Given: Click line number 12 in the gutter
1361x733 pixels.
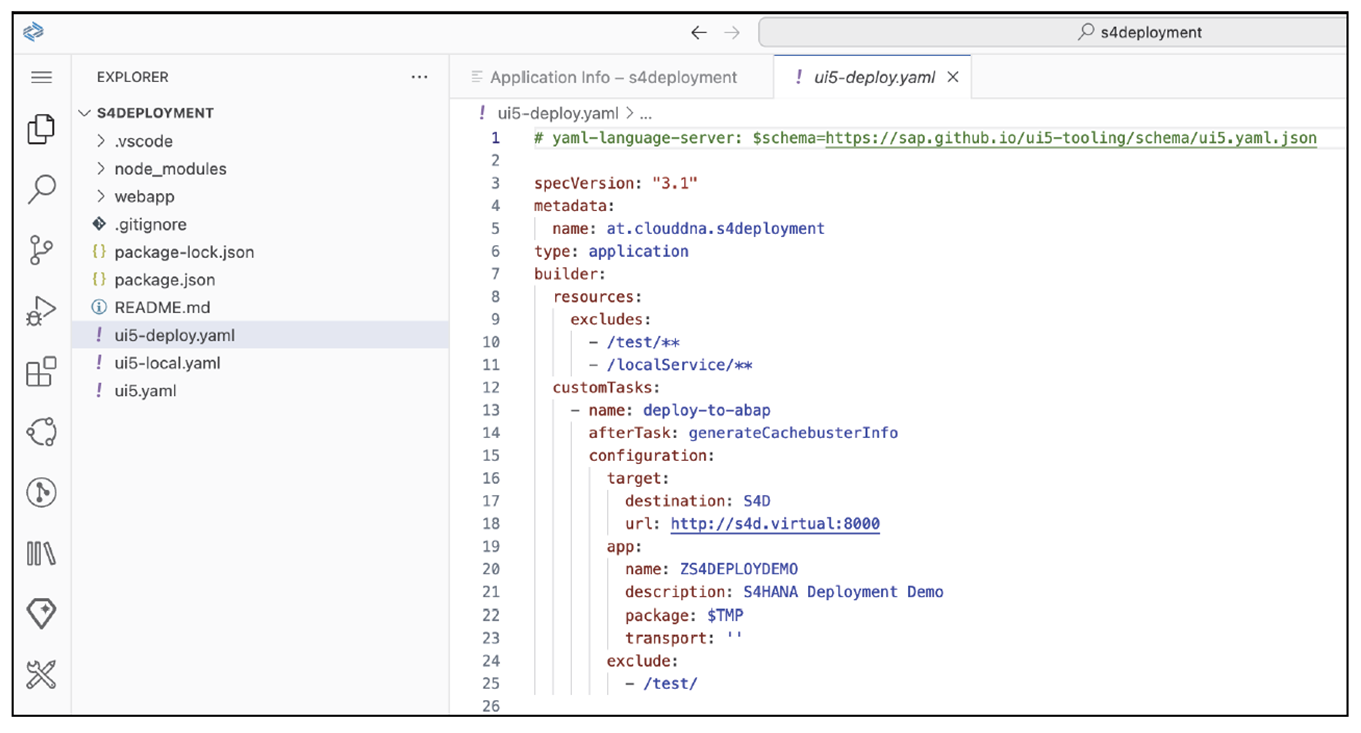Looking at the screenshot, I should (490, 388).
